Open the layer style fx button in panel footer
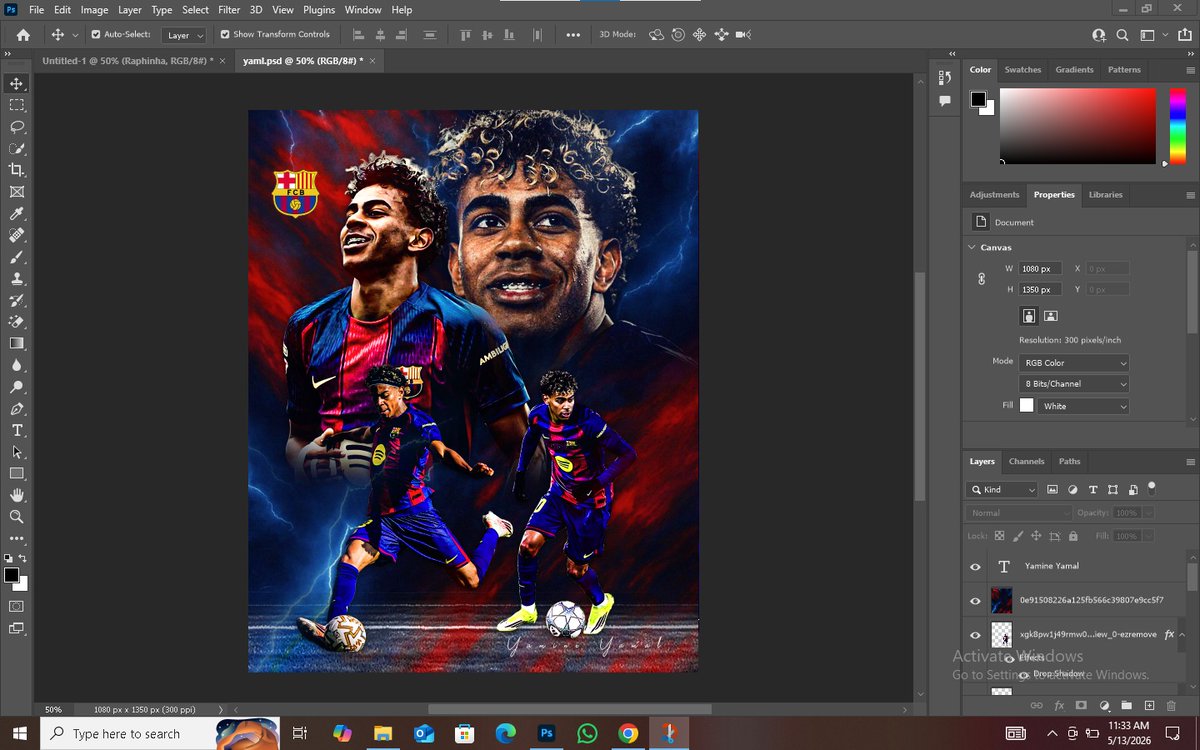Viewport: 1200px width, 750px height. click(x=1058, y=706)
